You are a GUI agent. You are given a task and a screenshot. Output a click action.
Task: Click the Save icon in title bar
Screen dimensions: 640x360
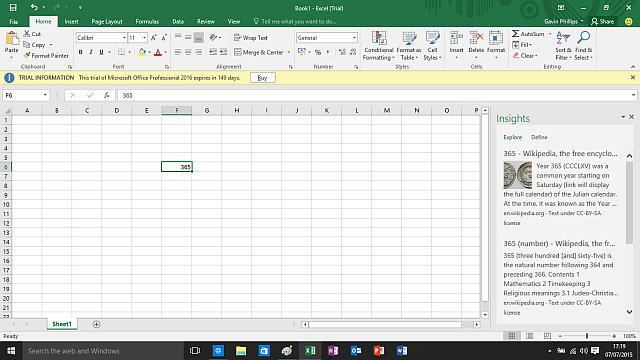coord(13,8)
